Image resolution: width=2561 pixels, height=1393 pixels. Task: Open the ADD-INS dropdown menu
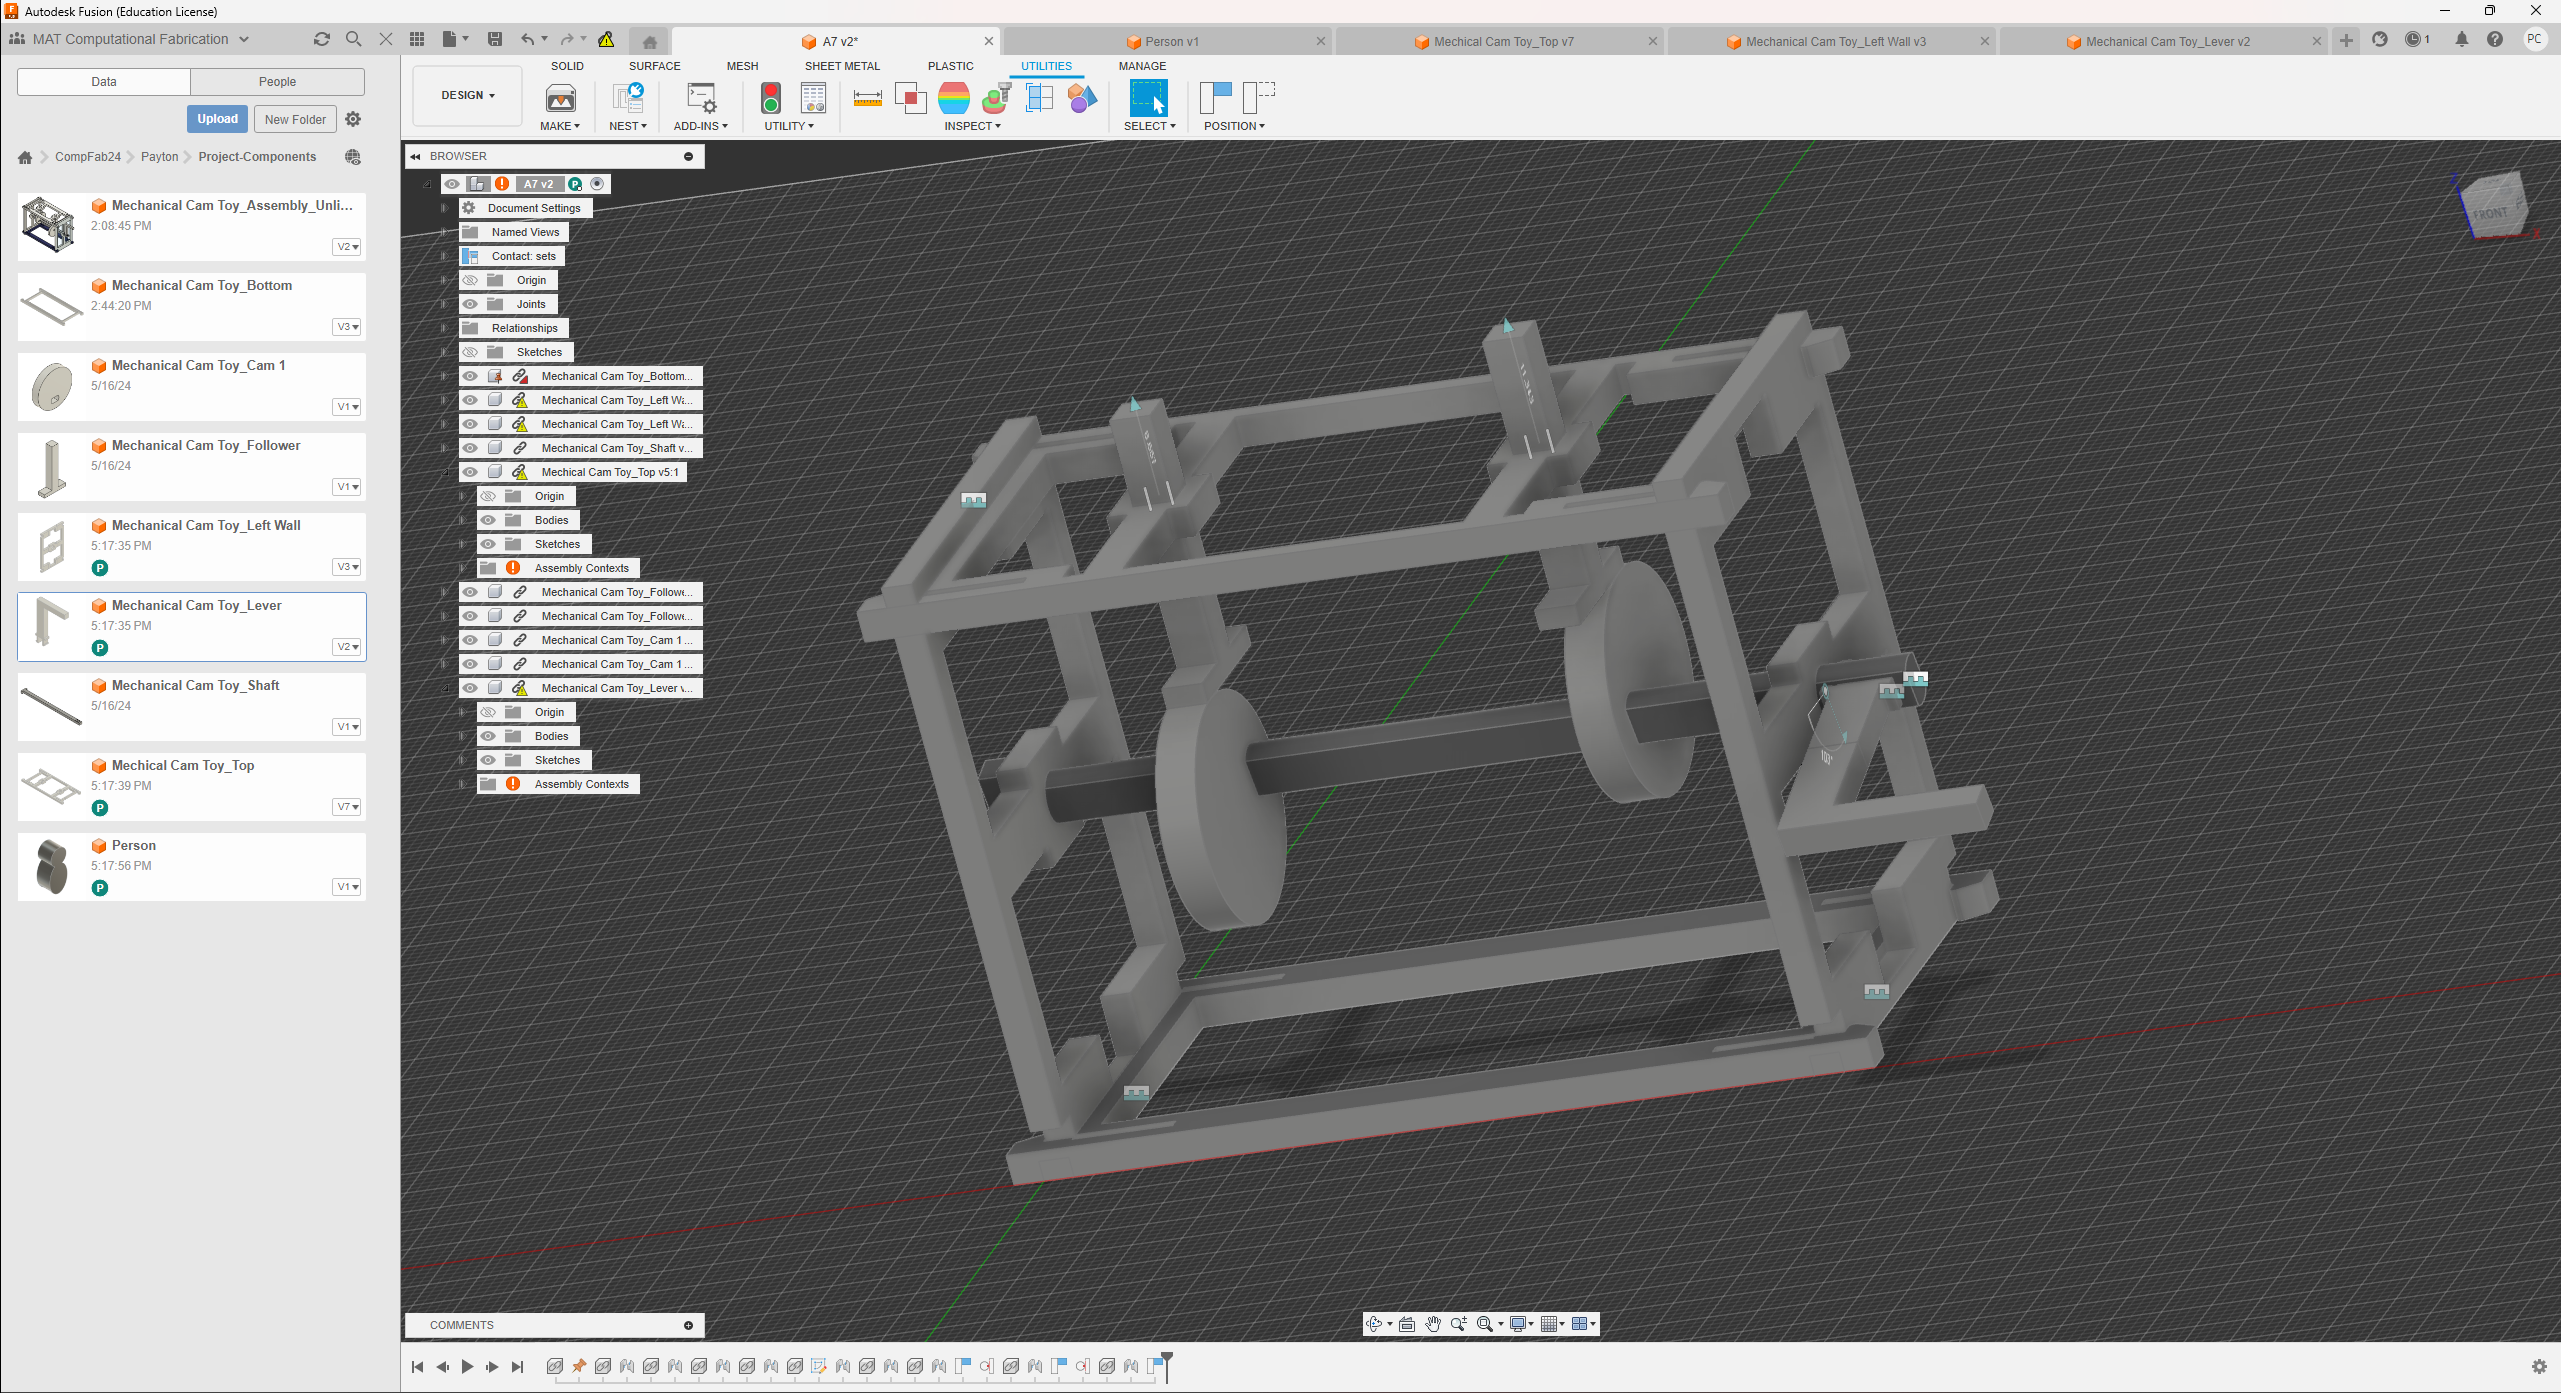700,126
